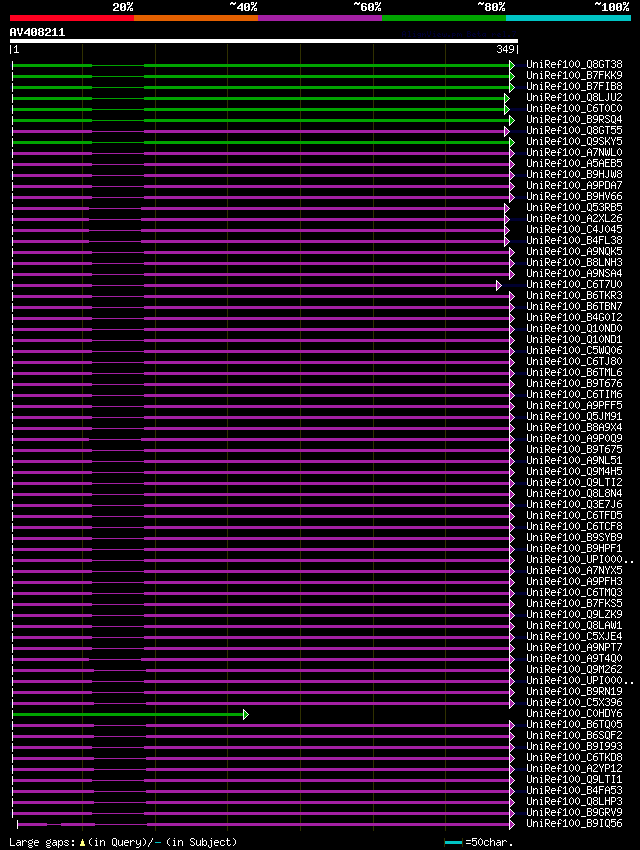Click the UniRef100_B9IQ56 label

[574, 824]
